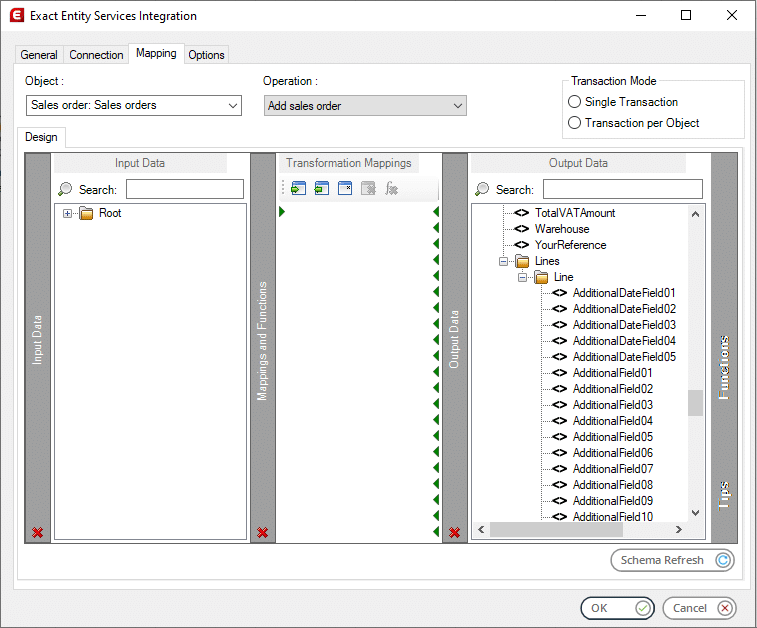Click red X on Mappings and Functions sidebar
The image size is (757, 628).
263,532
